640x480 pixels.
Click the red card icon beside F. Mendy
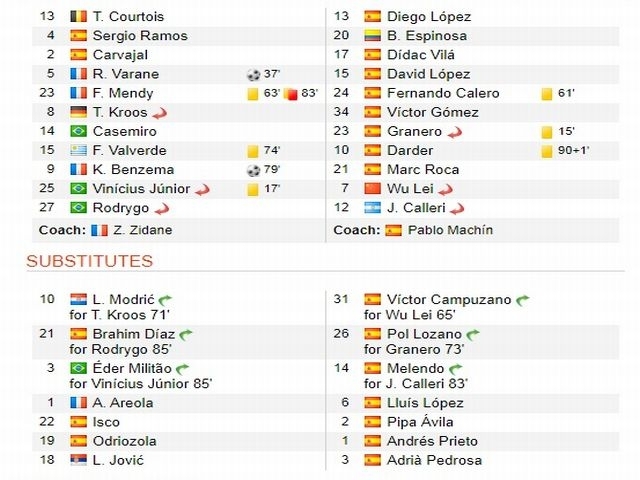coord(291,94)
